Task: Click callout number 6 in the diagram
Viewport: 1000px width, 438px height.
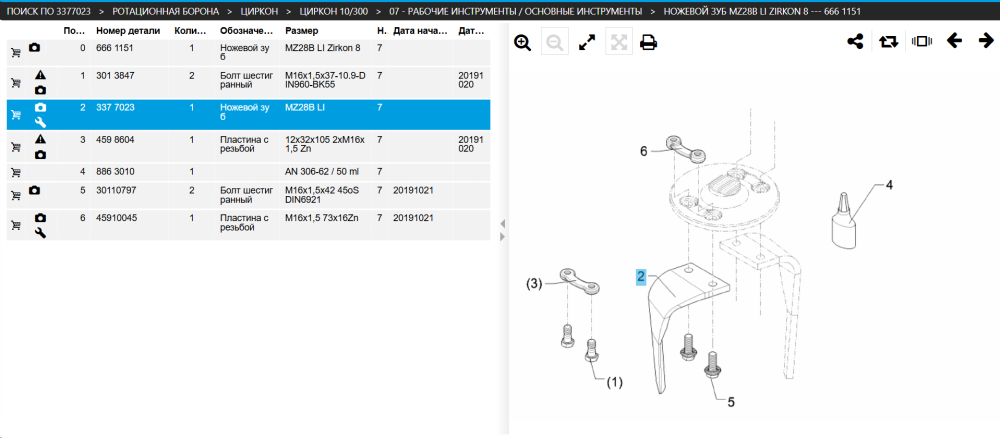Action: coord(643,151)
